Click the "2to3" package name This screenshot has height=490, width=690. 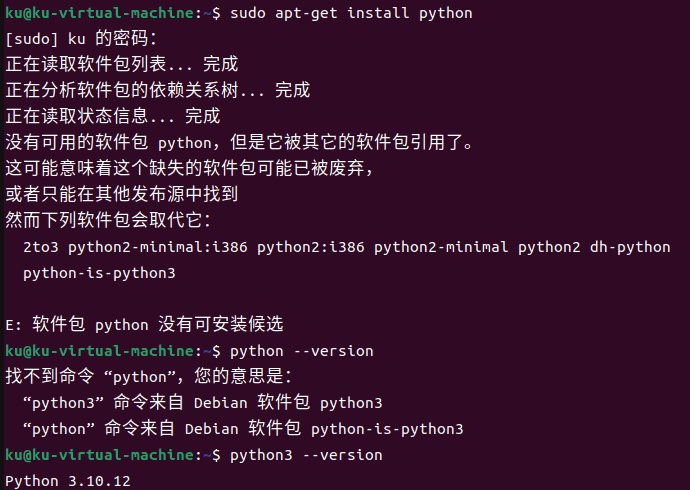coord(40,247)
